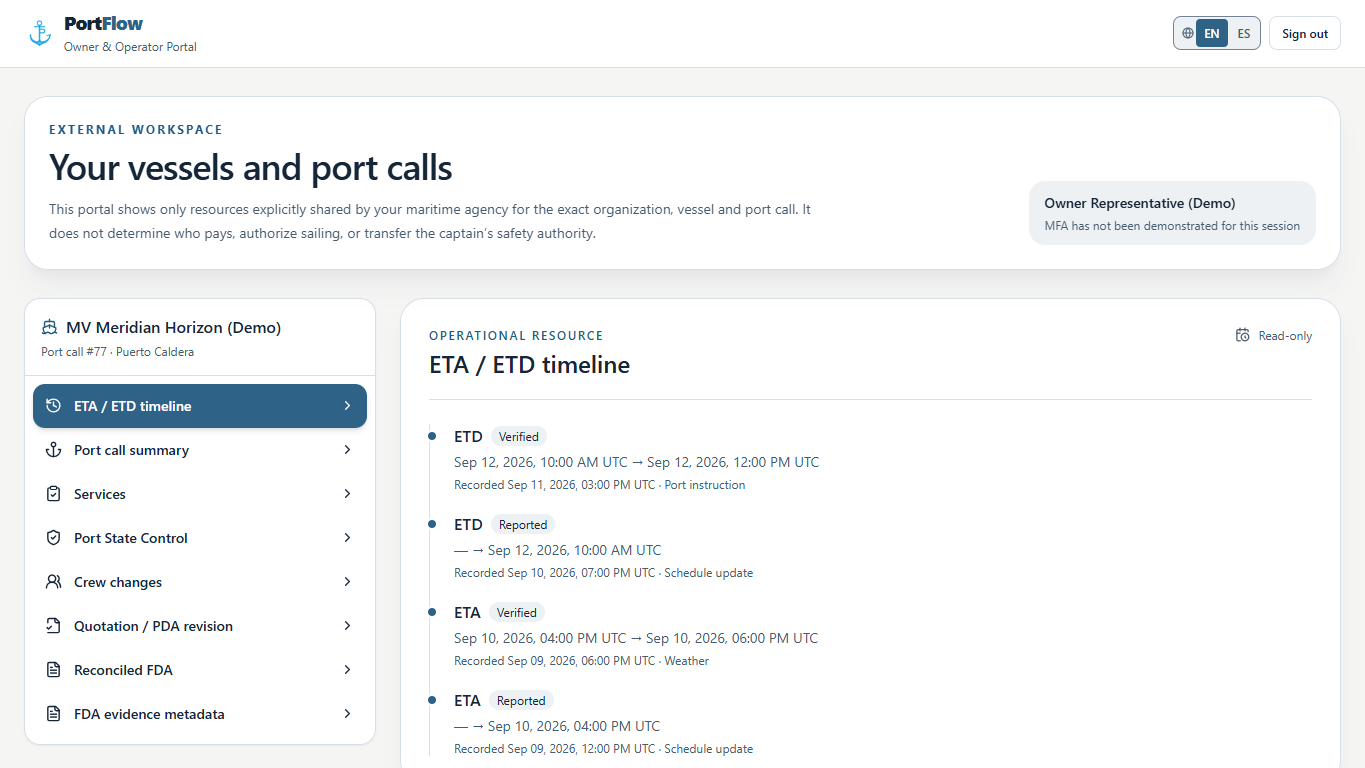This screenshot has height=768, width=1365.
Task: Open the ETA / ETD timeline menu item
Action: (200, 406)
